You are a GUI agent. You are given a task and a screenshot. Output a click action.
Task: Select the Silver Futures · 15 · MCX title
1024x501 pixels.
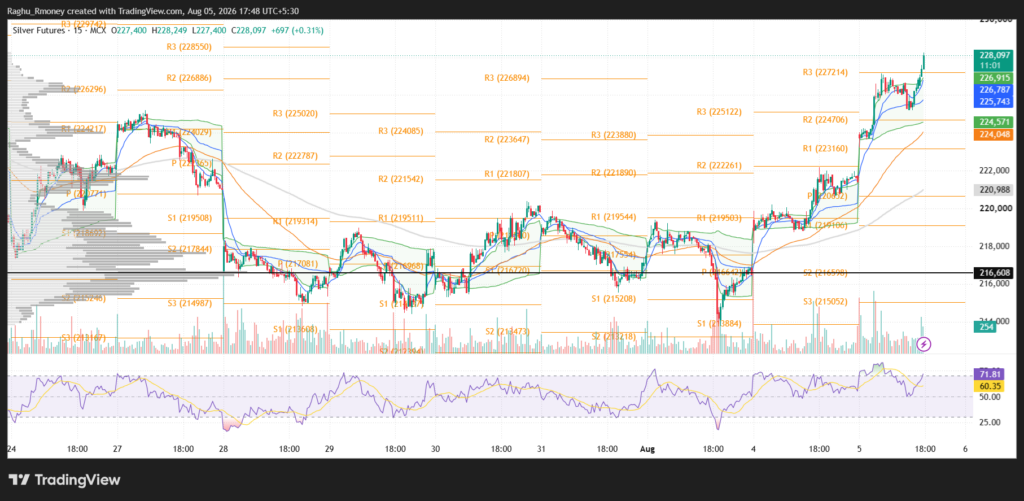(60, 31)
